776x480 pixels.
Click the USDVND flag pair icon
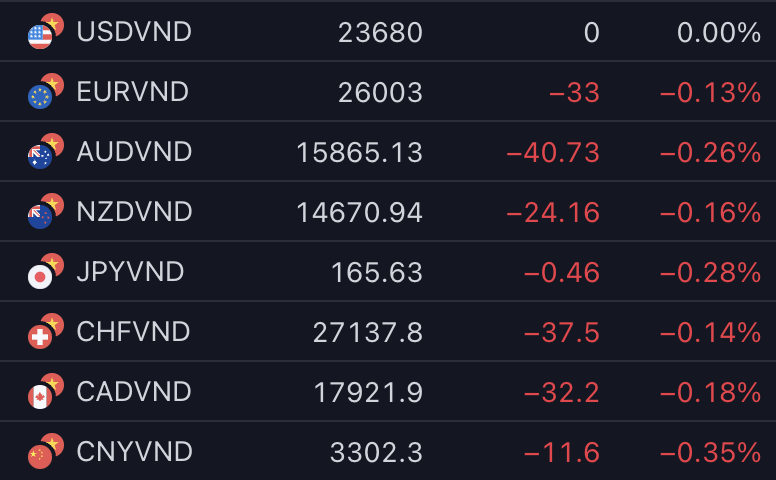(x=46, y=31)
